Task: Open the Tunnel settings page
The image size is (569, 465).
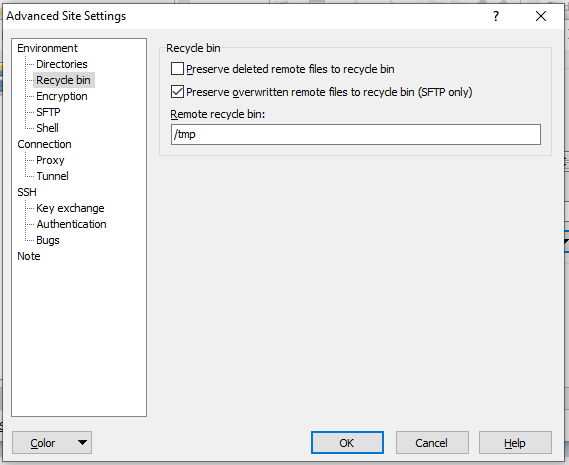Action: pos(52,176)
